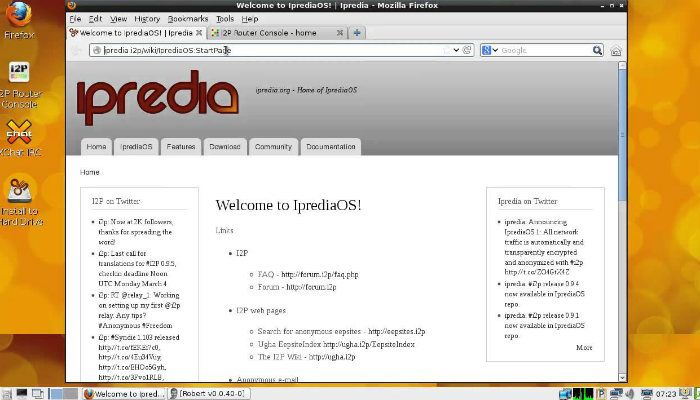Open the http://forum.i2p Forum link
The image size is (700, 400).
tap(311, 287)
